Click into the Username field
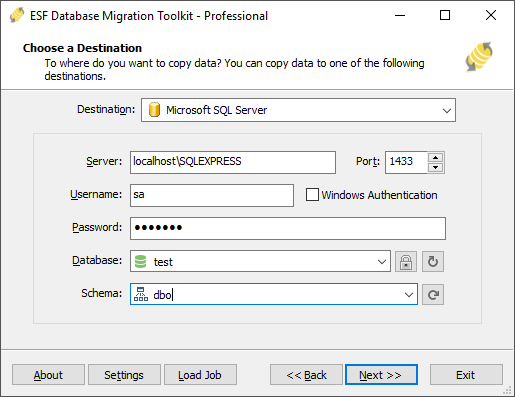Screen dimensions: 515x397 tap(212, 195)
